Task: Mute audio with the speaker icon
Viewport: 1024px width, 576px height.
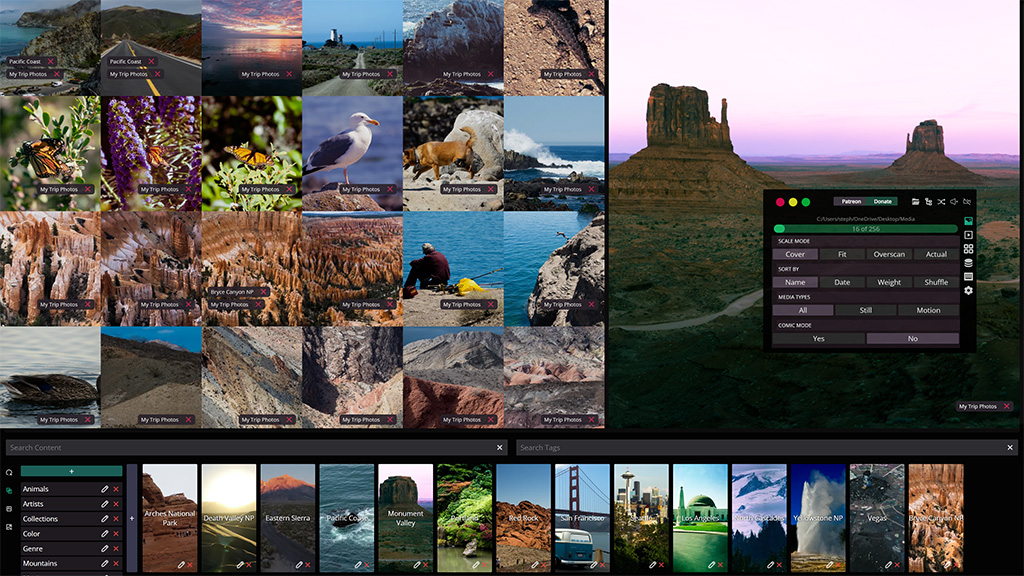Action: [x=954, y=201]
